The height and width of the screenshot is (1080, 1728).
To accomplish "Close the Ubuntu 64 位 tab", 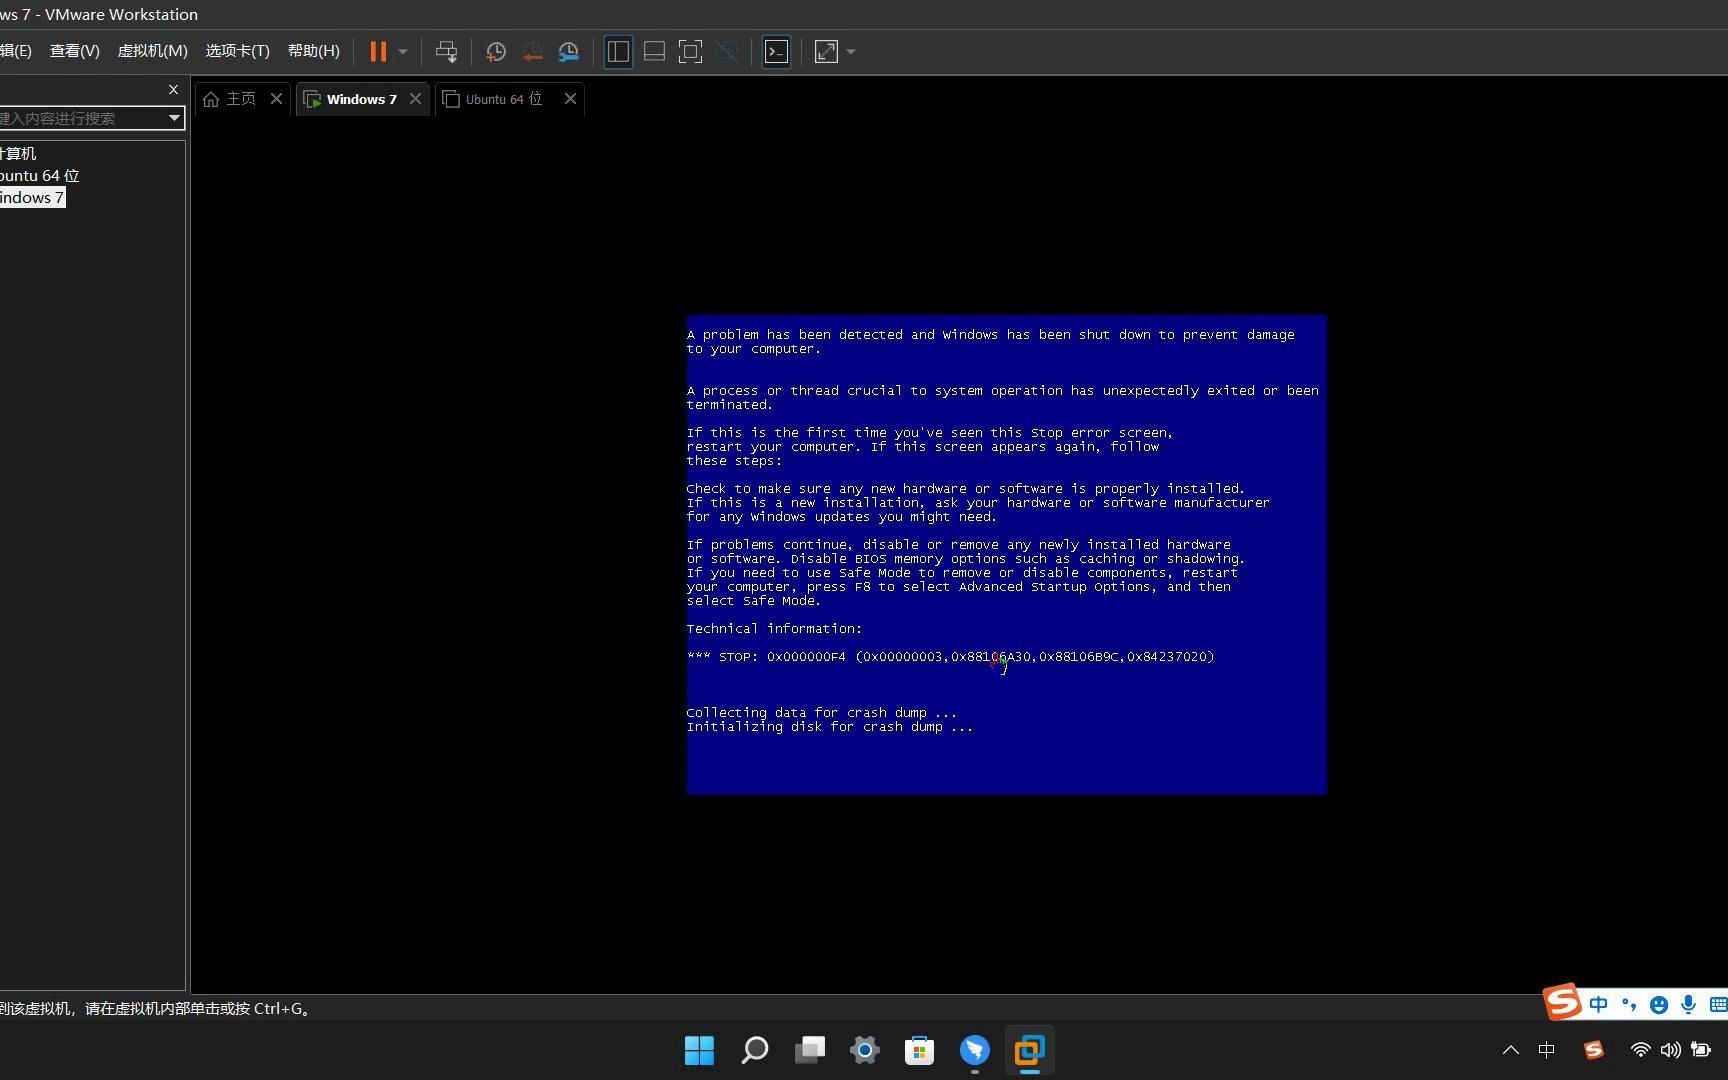I will (570, 98).
